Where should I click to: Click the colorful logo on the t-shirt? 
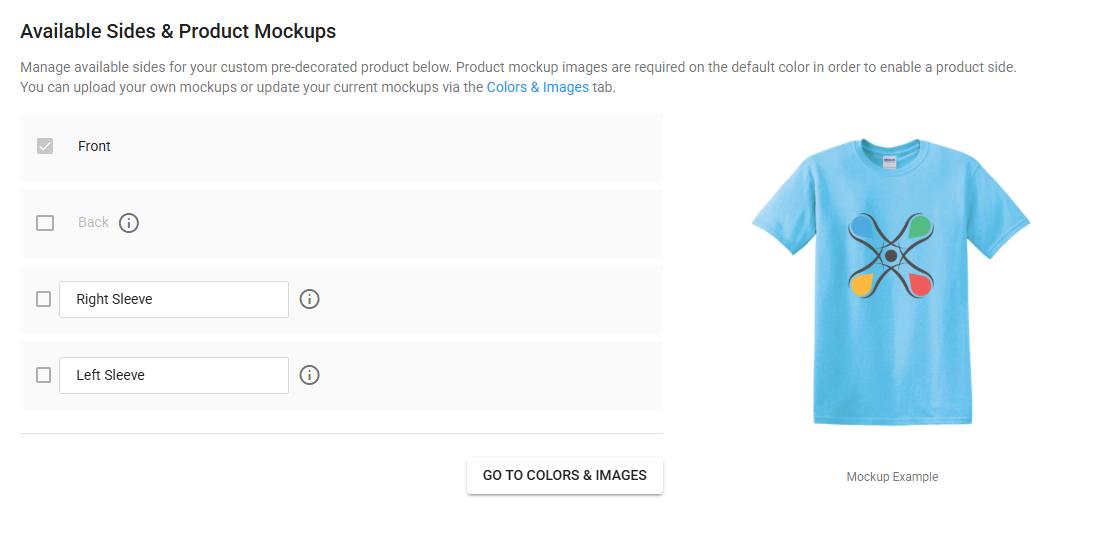tap(890, 256)
